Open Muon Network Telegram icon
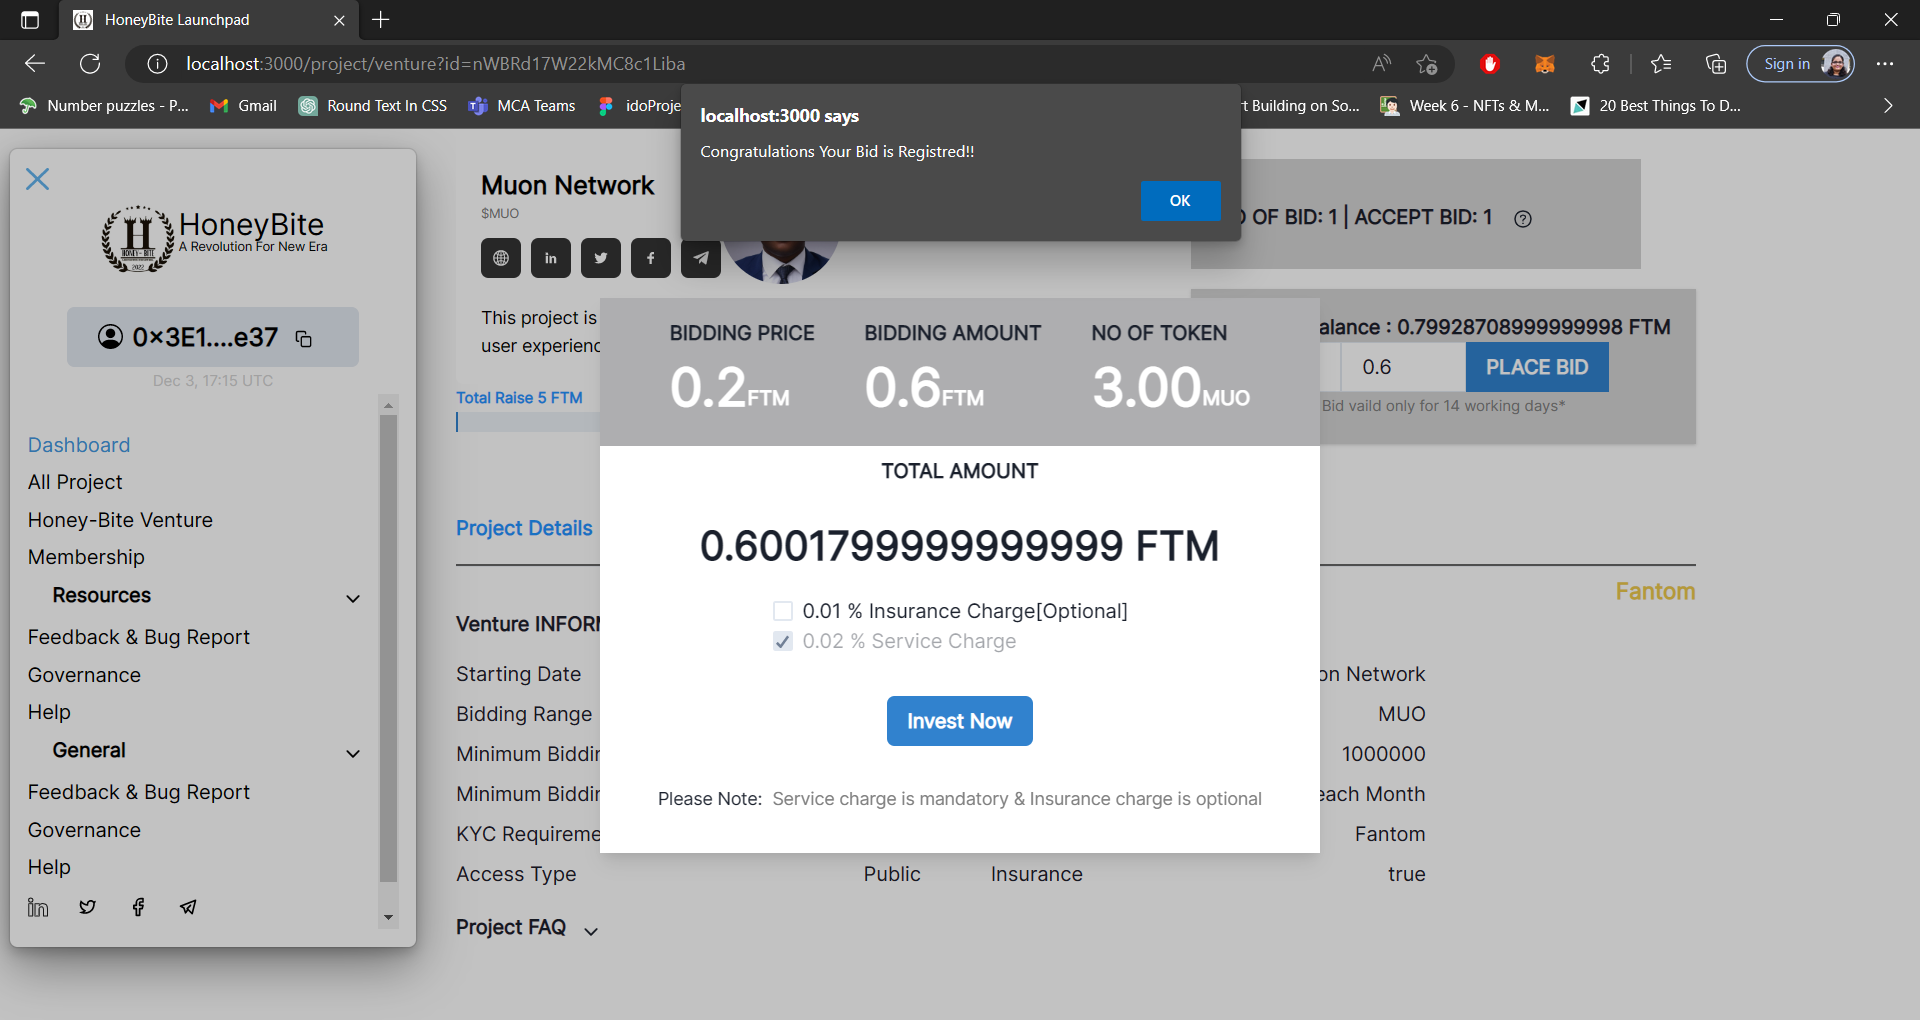This screenshot has height=1020, width=1920. tap(701, 258)
